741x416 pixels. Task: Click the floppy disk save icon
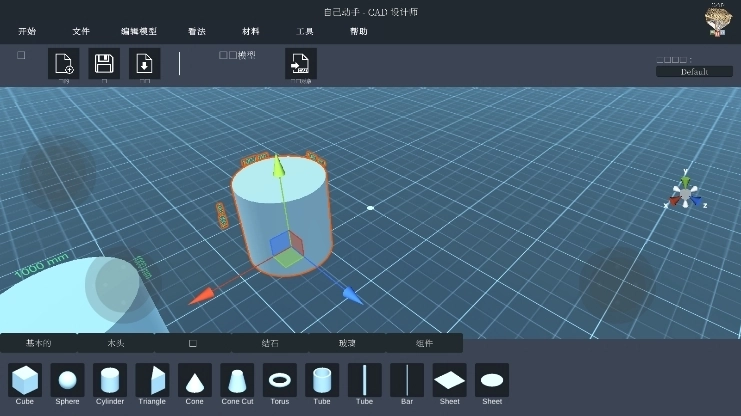click(x=104, y=64)
